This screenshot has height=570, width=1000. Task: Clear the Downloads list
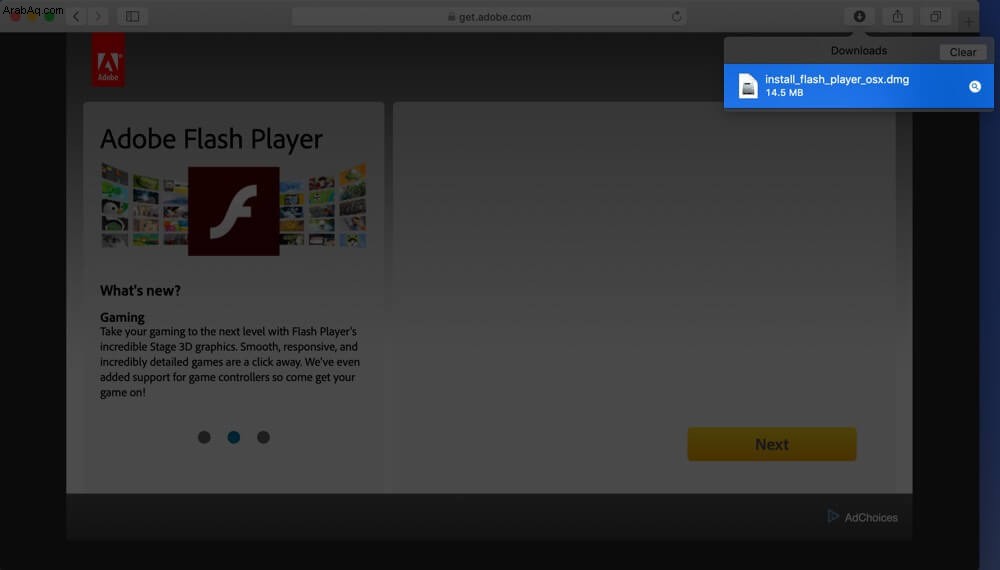[962, 52]
